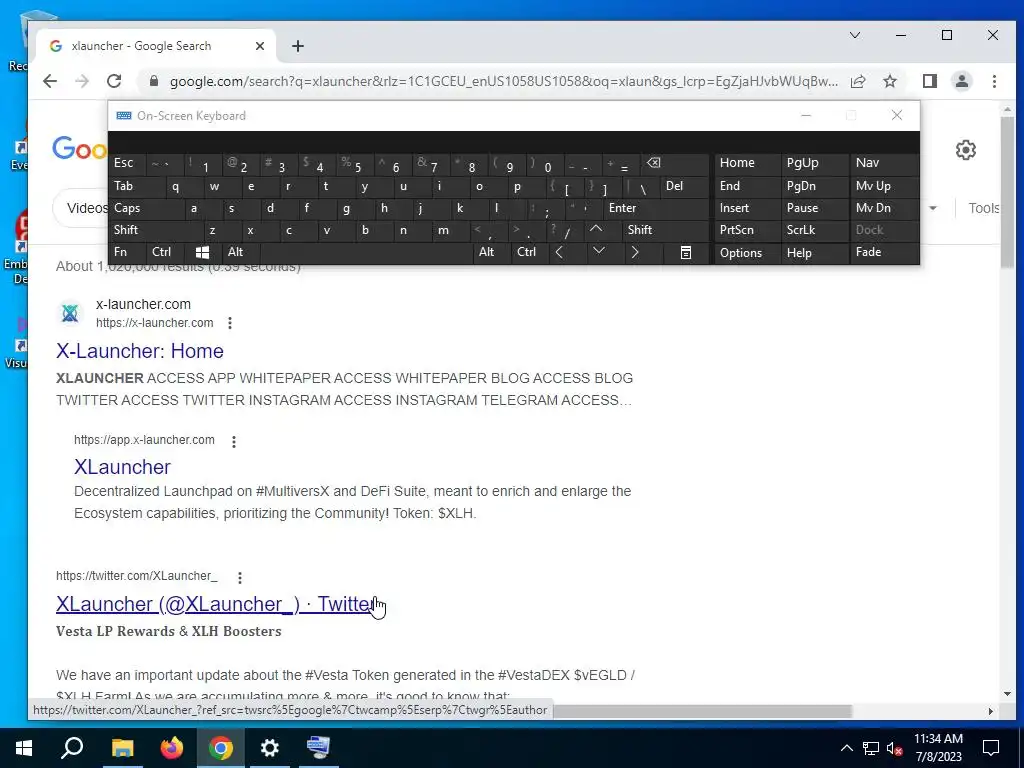Click the backspace key on On-Screen Keyboard
The image size is (1024, 768).
coord(654,163)
